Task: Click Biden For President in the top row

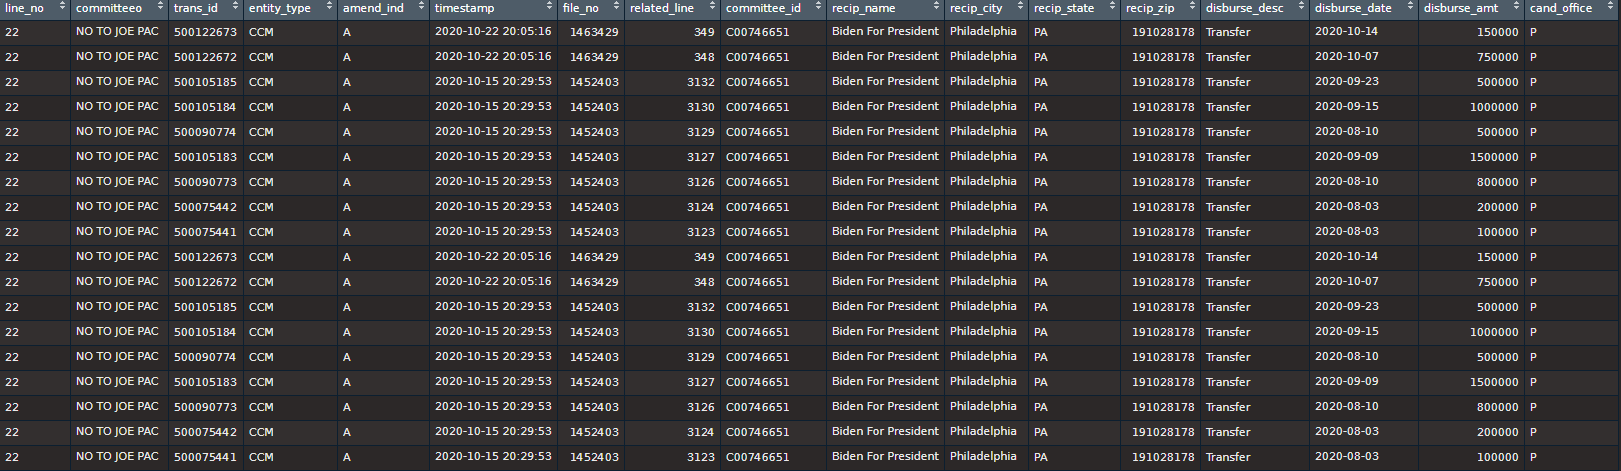Action: point(885,32)
